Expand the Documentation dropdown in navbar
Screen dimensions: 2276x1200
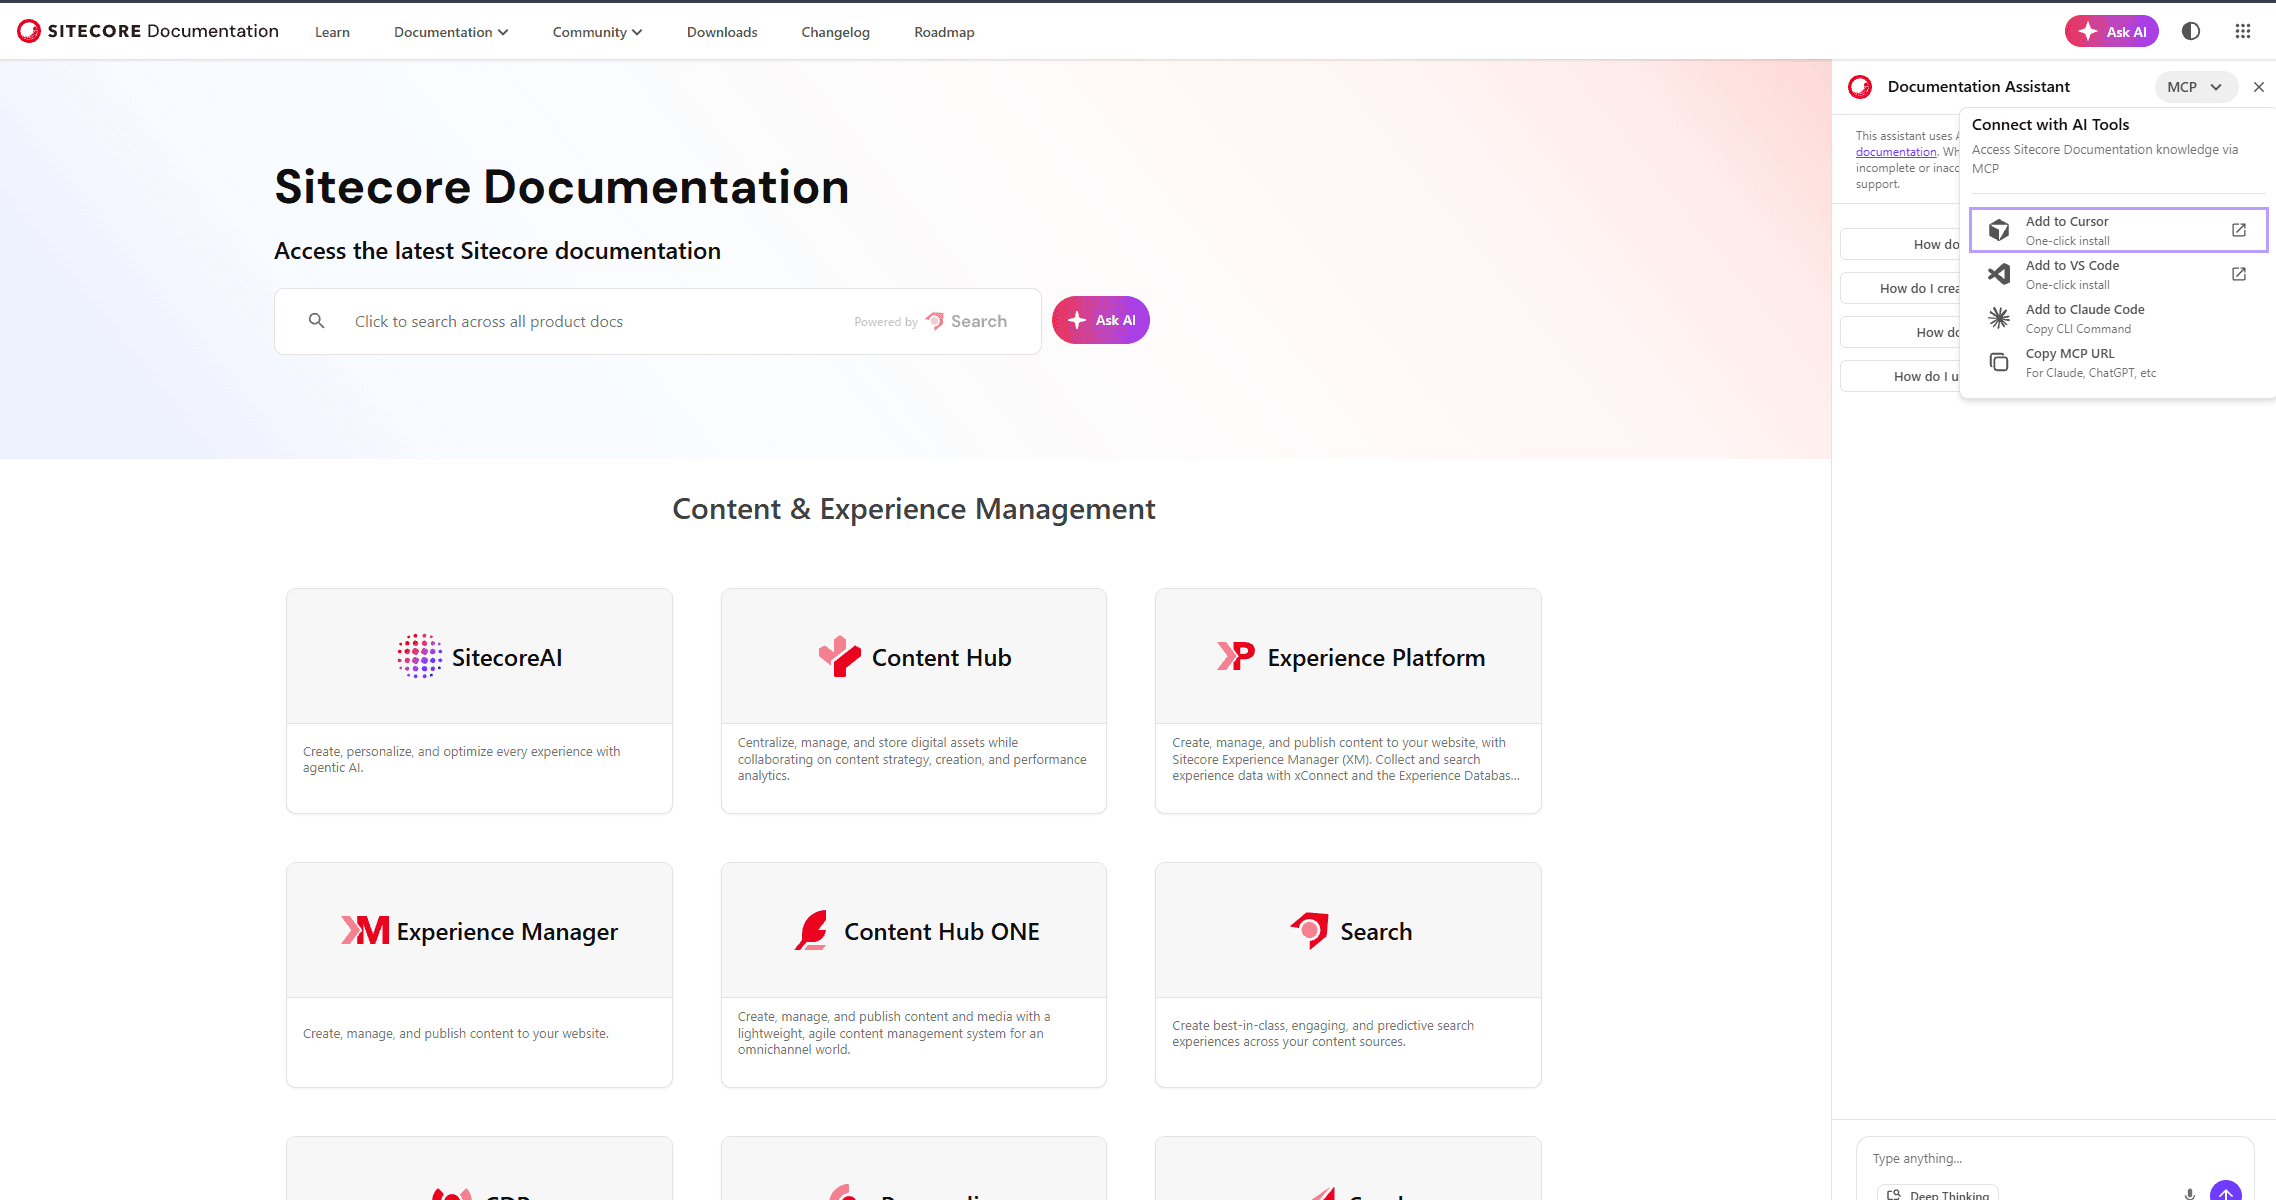click(x=451, y=32)
